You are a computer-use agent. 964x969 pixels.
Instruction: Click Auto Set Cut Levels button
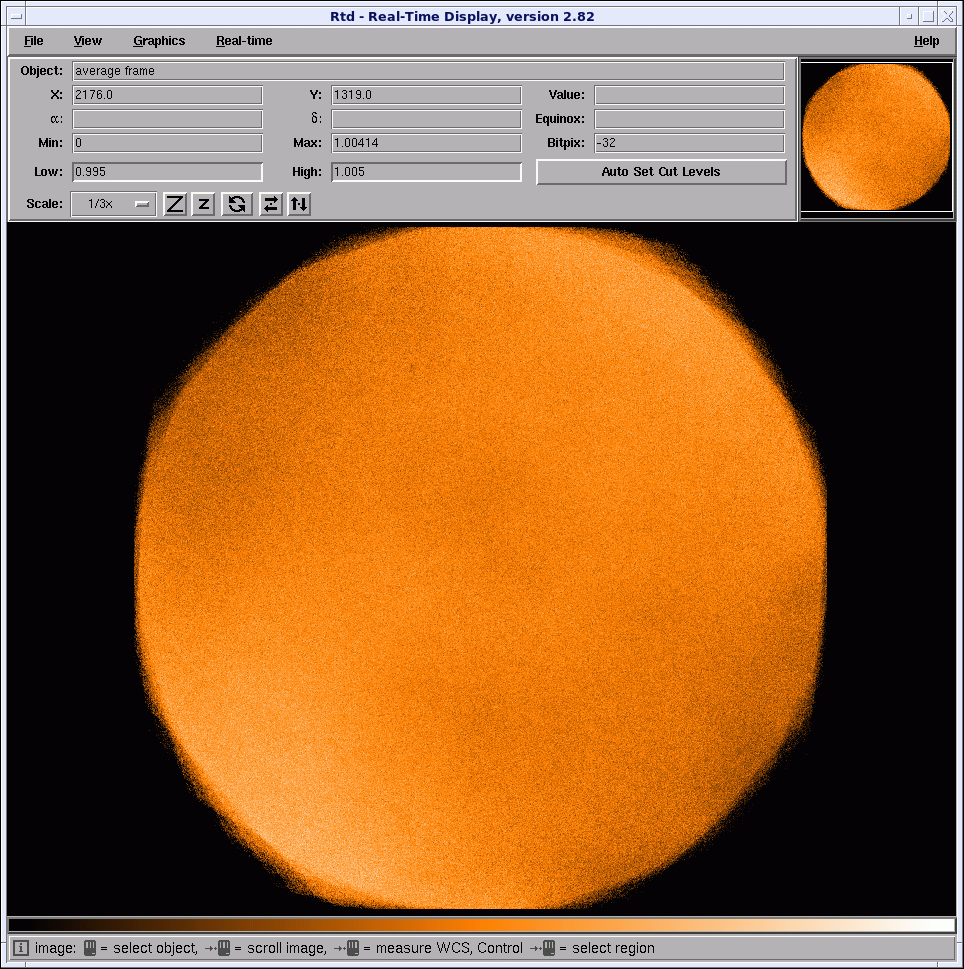(661, 172)
